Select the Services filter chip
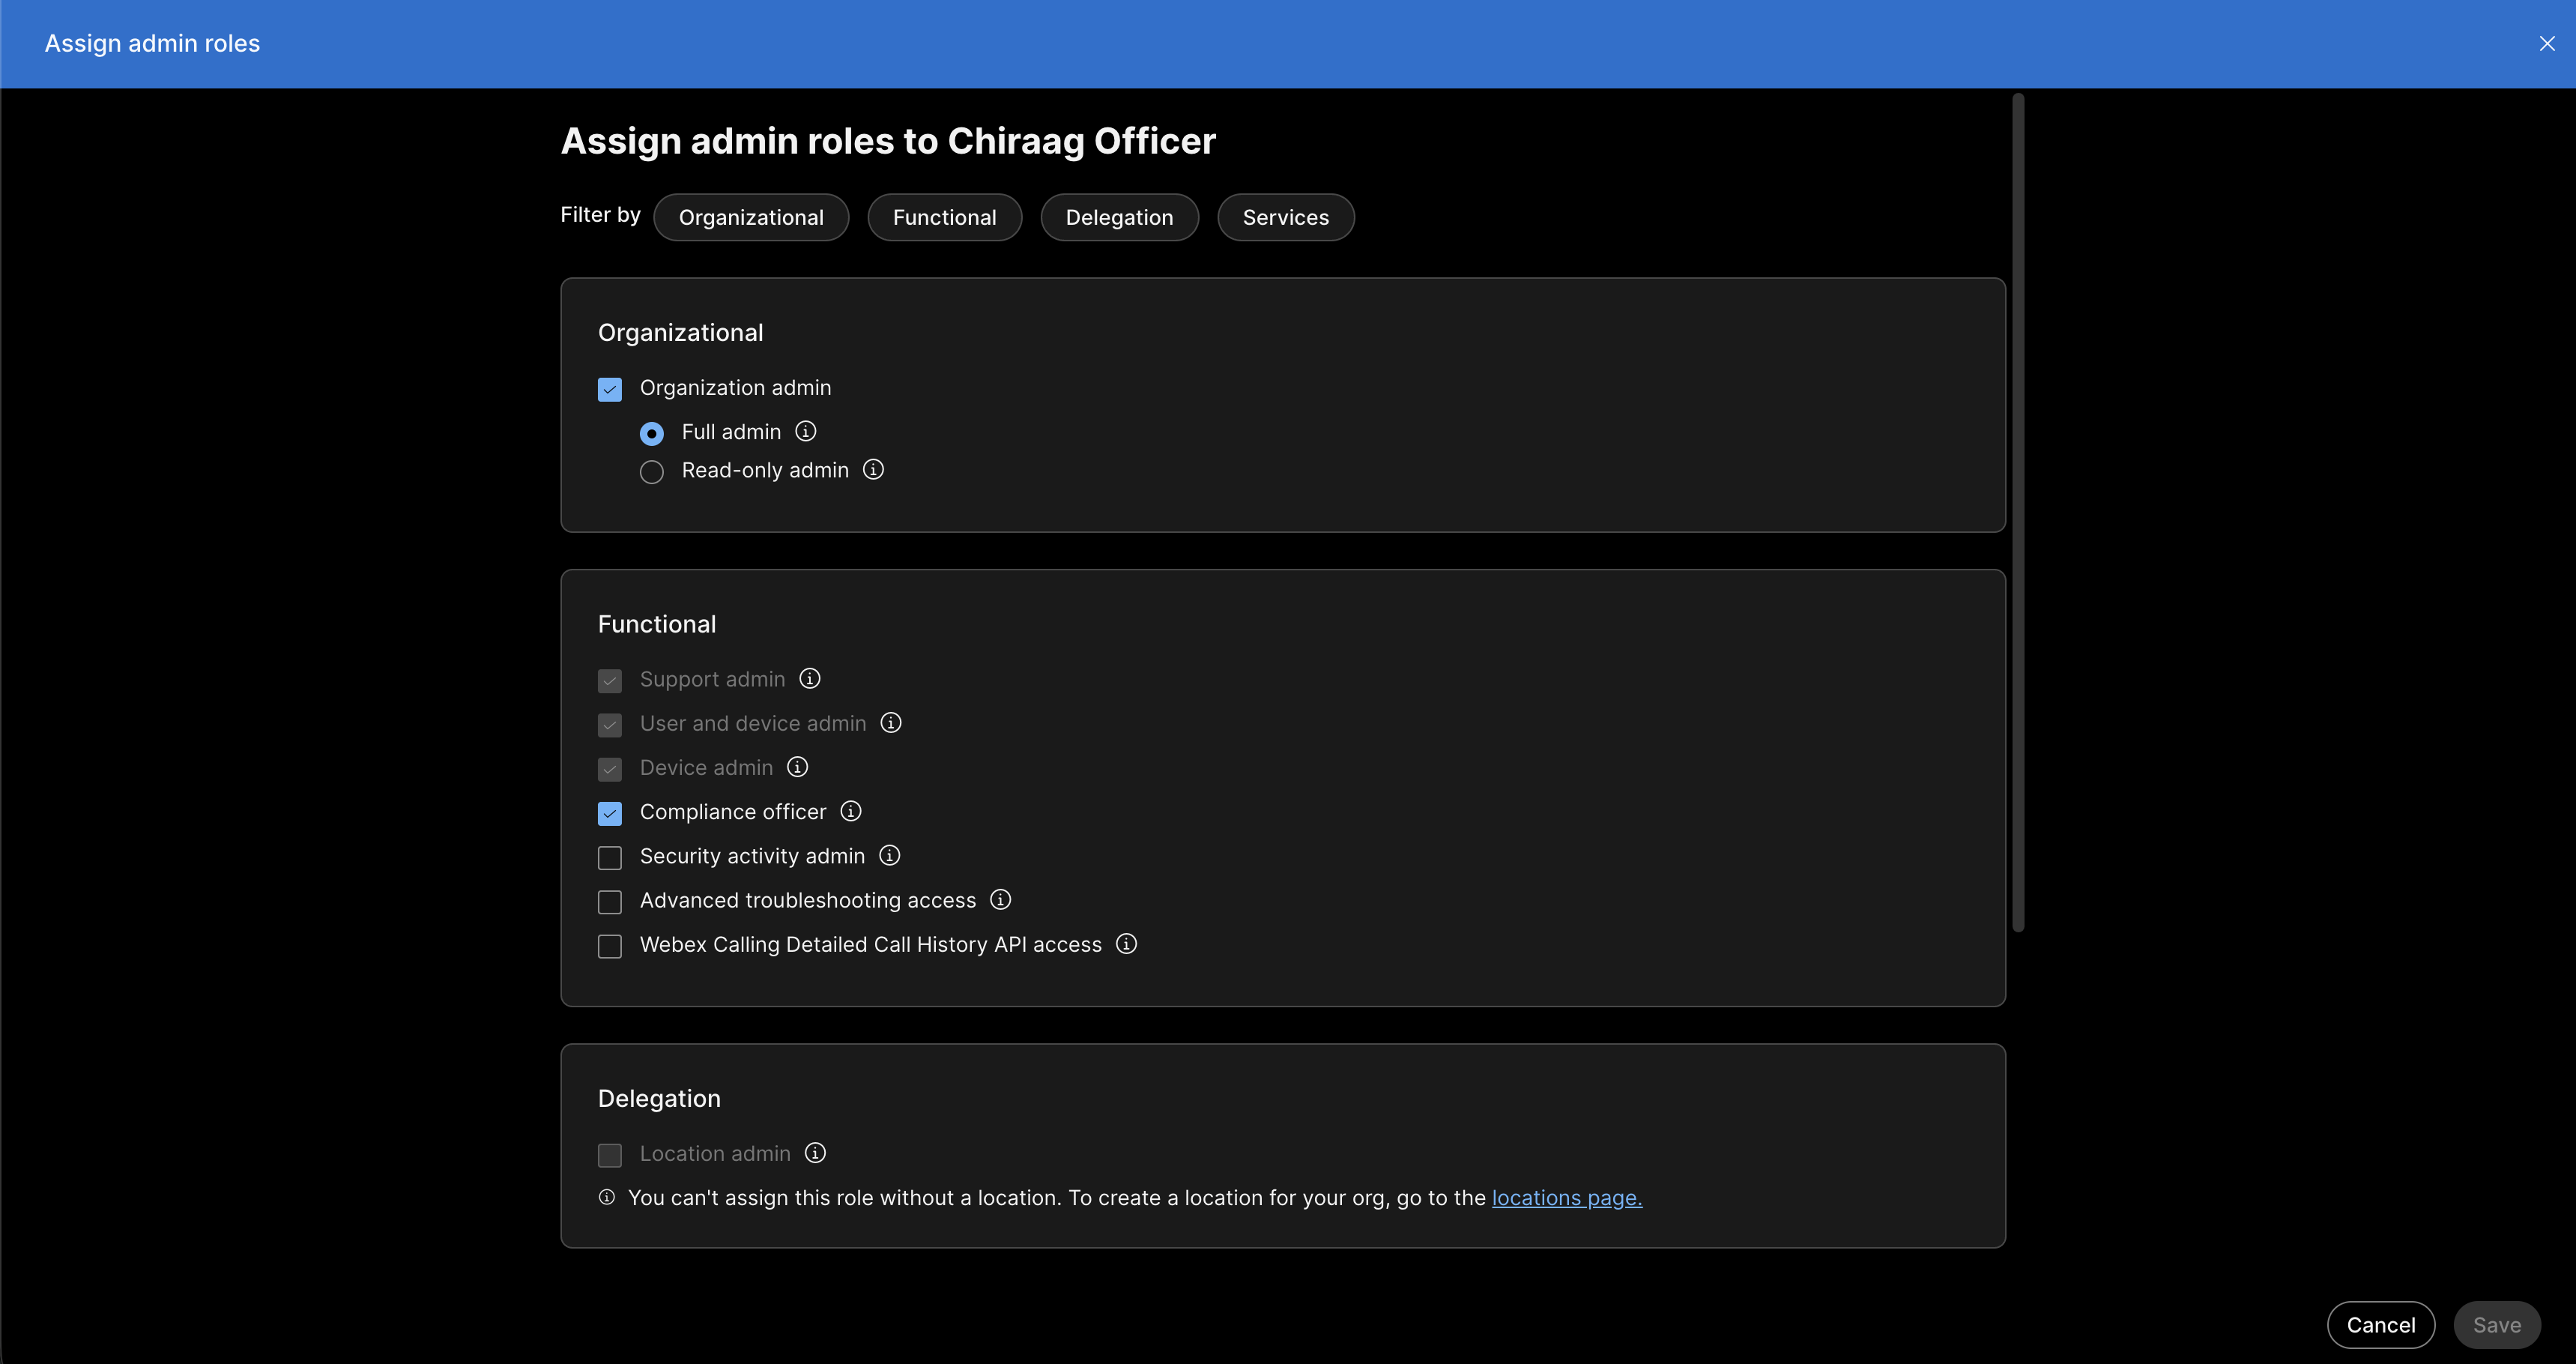The image size is (2576, 1364). (1286, 217)
